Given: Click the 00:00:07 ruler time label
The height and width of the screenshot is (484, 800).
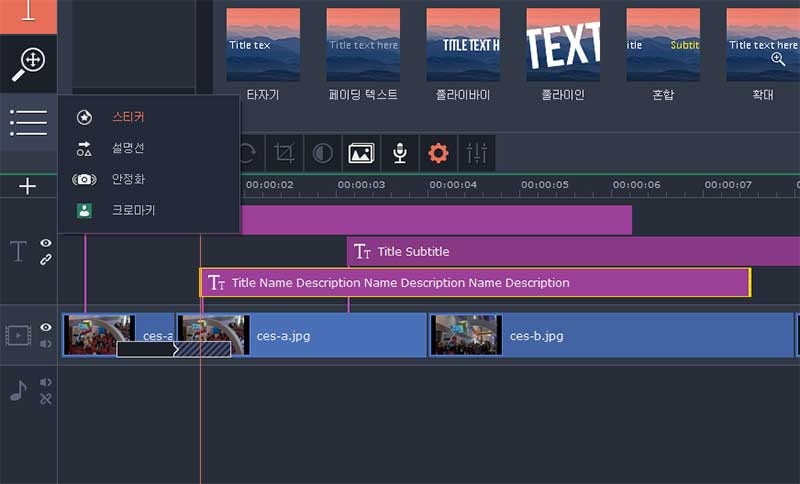Looking at the screenshot, I should [729, 185].
